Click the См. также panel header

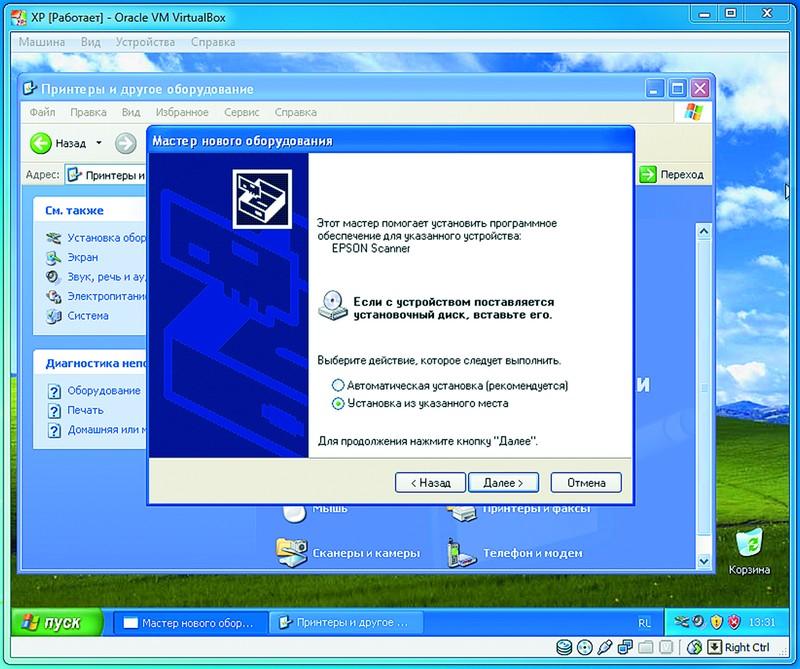tap(90, 210)
